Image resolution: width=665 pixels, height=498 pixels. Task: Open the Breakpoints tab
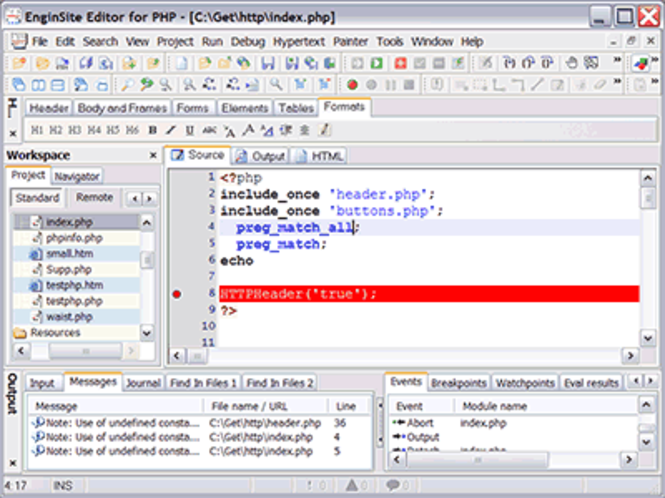458,383
